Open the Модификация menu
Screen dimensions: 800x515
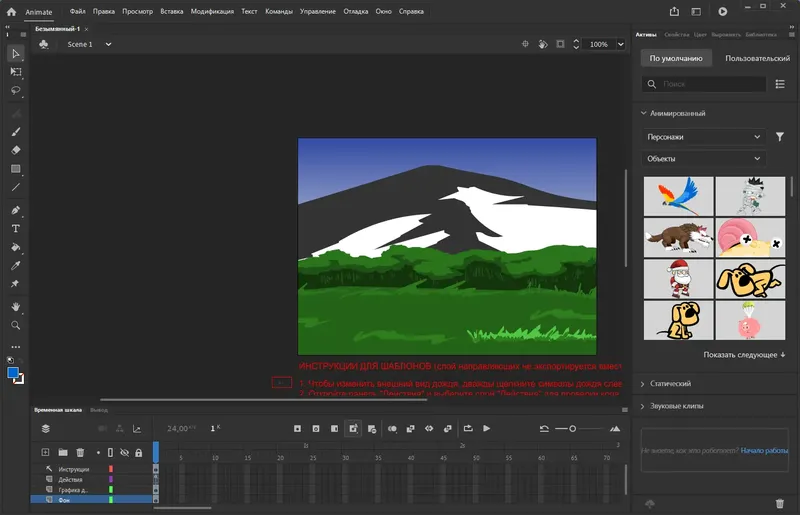click(x=212, y=11)
